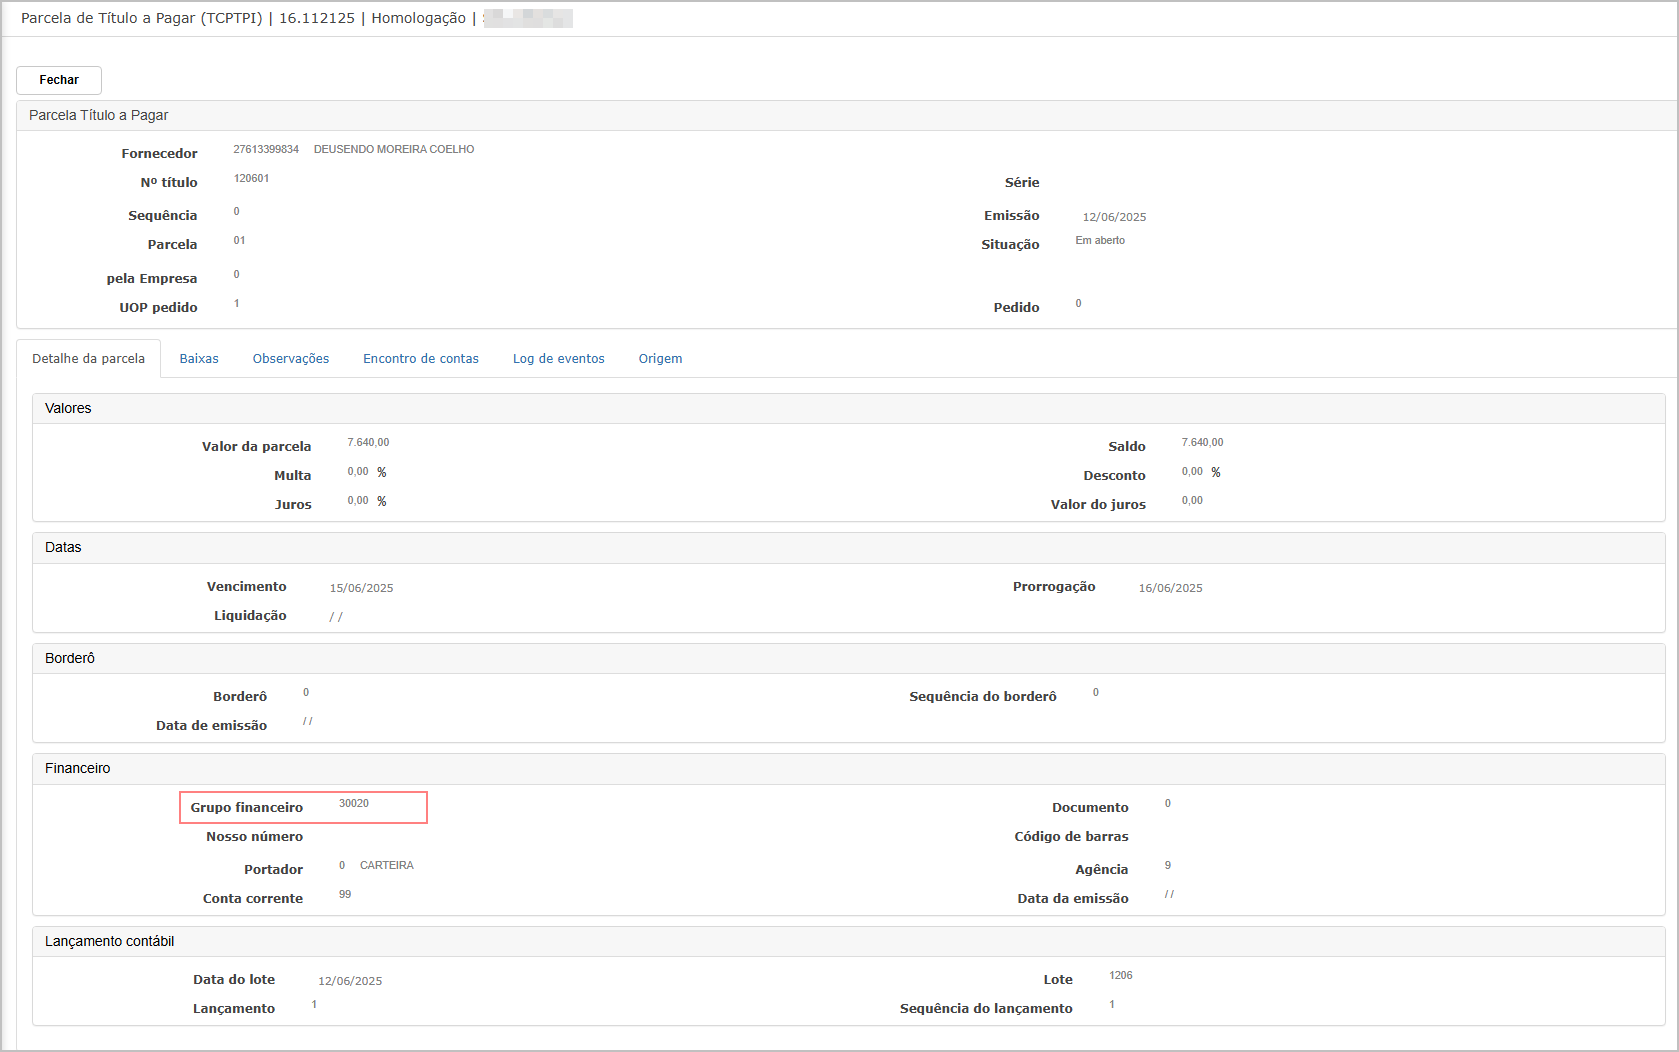Viewport: 1679px width, 1052px height.
Task: Open the Encontro de contas tab
Action: (421, 359)
